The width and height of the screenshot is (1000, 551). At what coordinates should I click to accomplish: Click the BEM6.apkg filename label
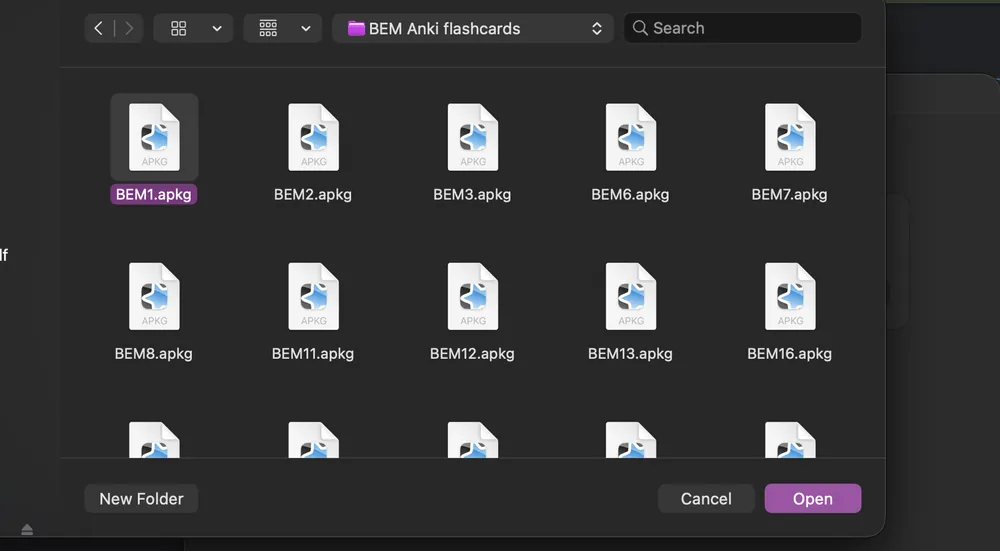pyautogui.click(x=630, y=195)
